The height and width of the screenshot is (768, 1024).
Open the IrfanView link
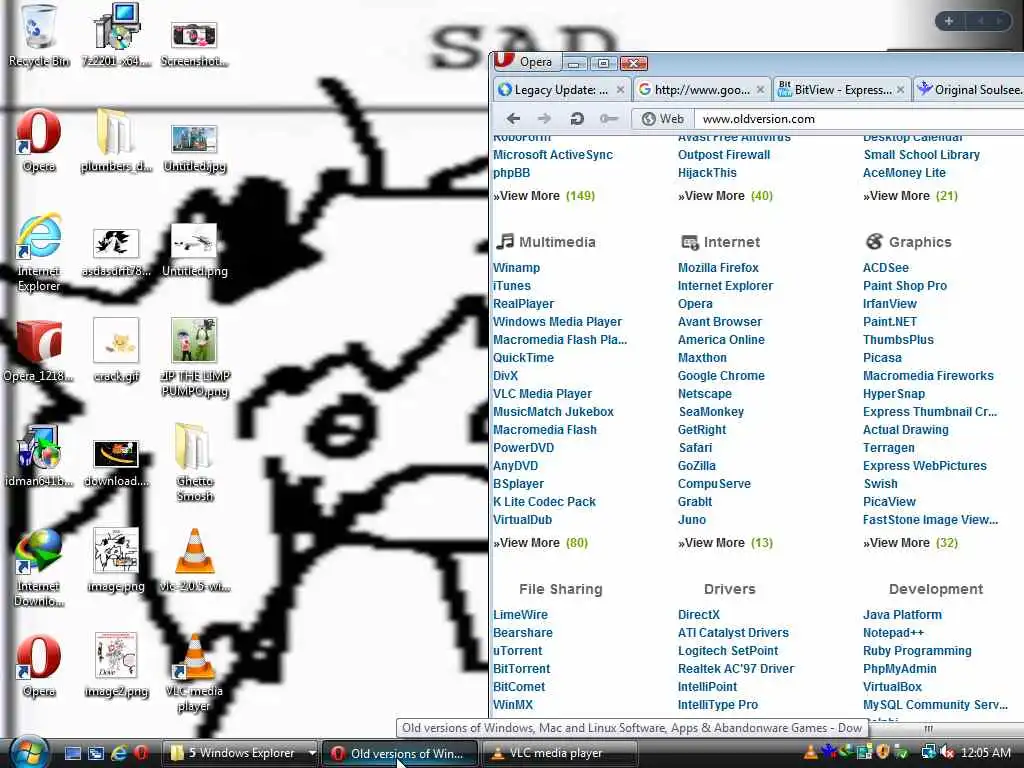[890, 304]
